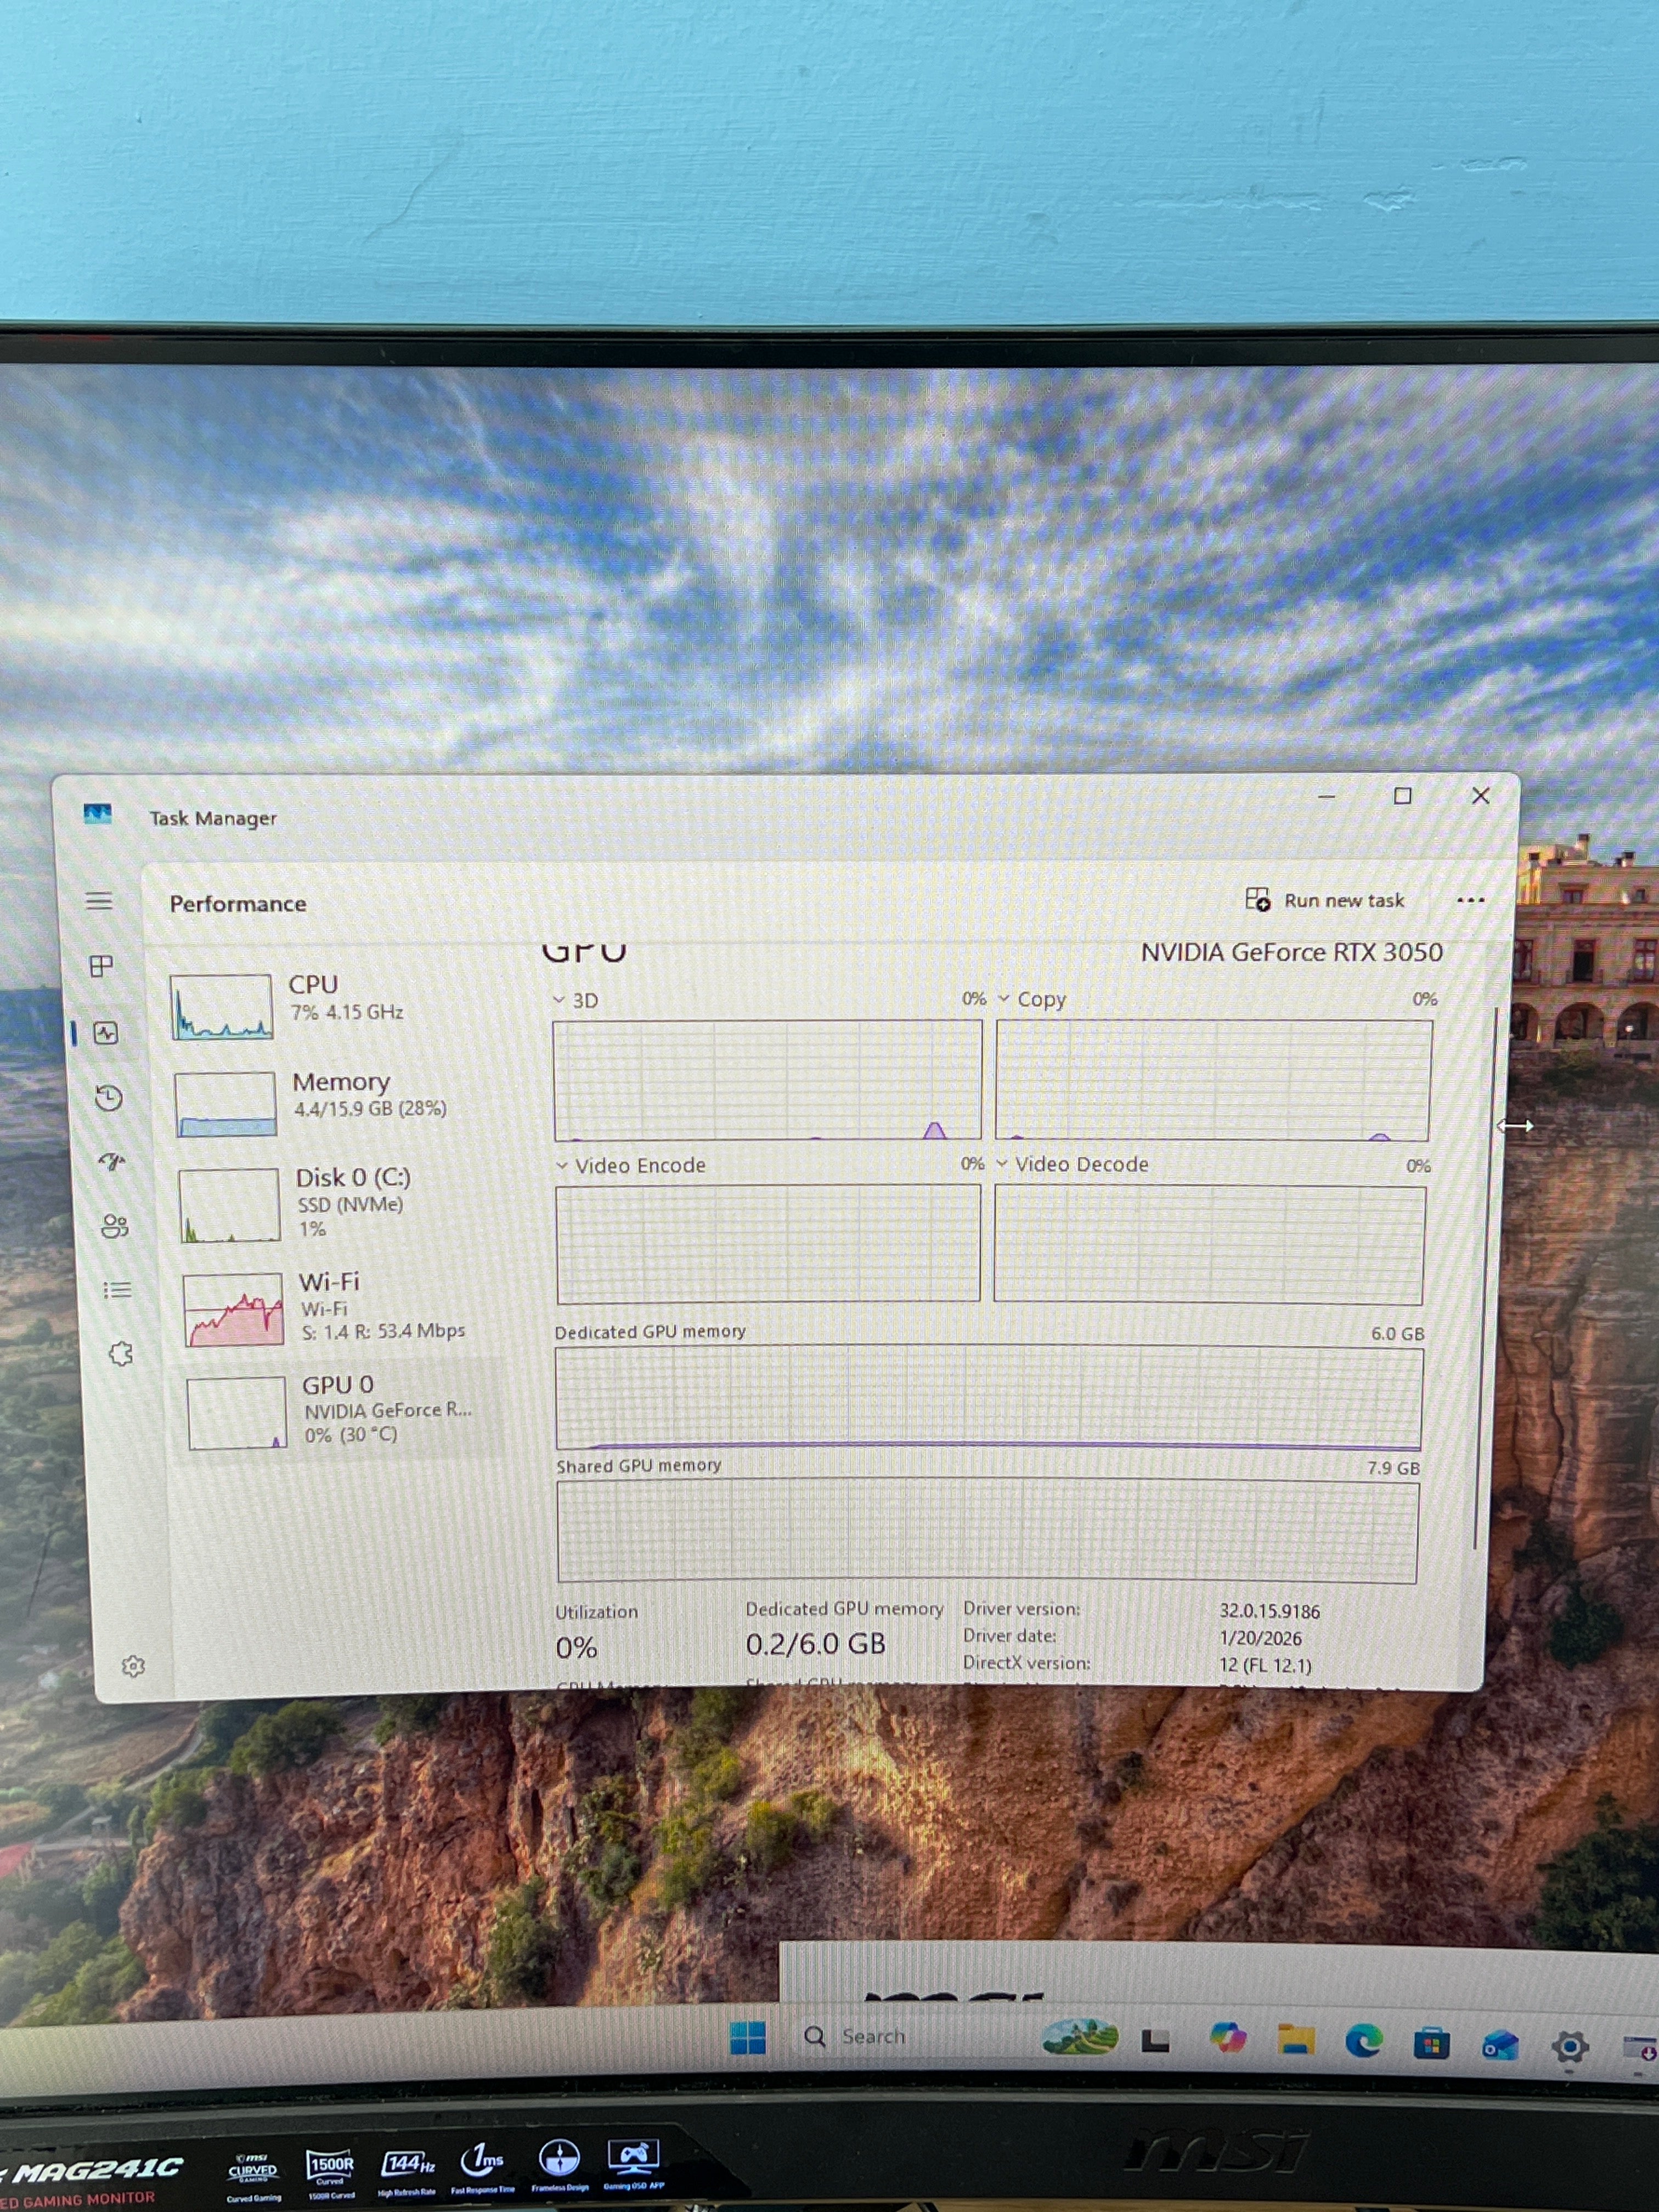Open the Details page icon
1659x2212 pixels.
point(118,1290)
